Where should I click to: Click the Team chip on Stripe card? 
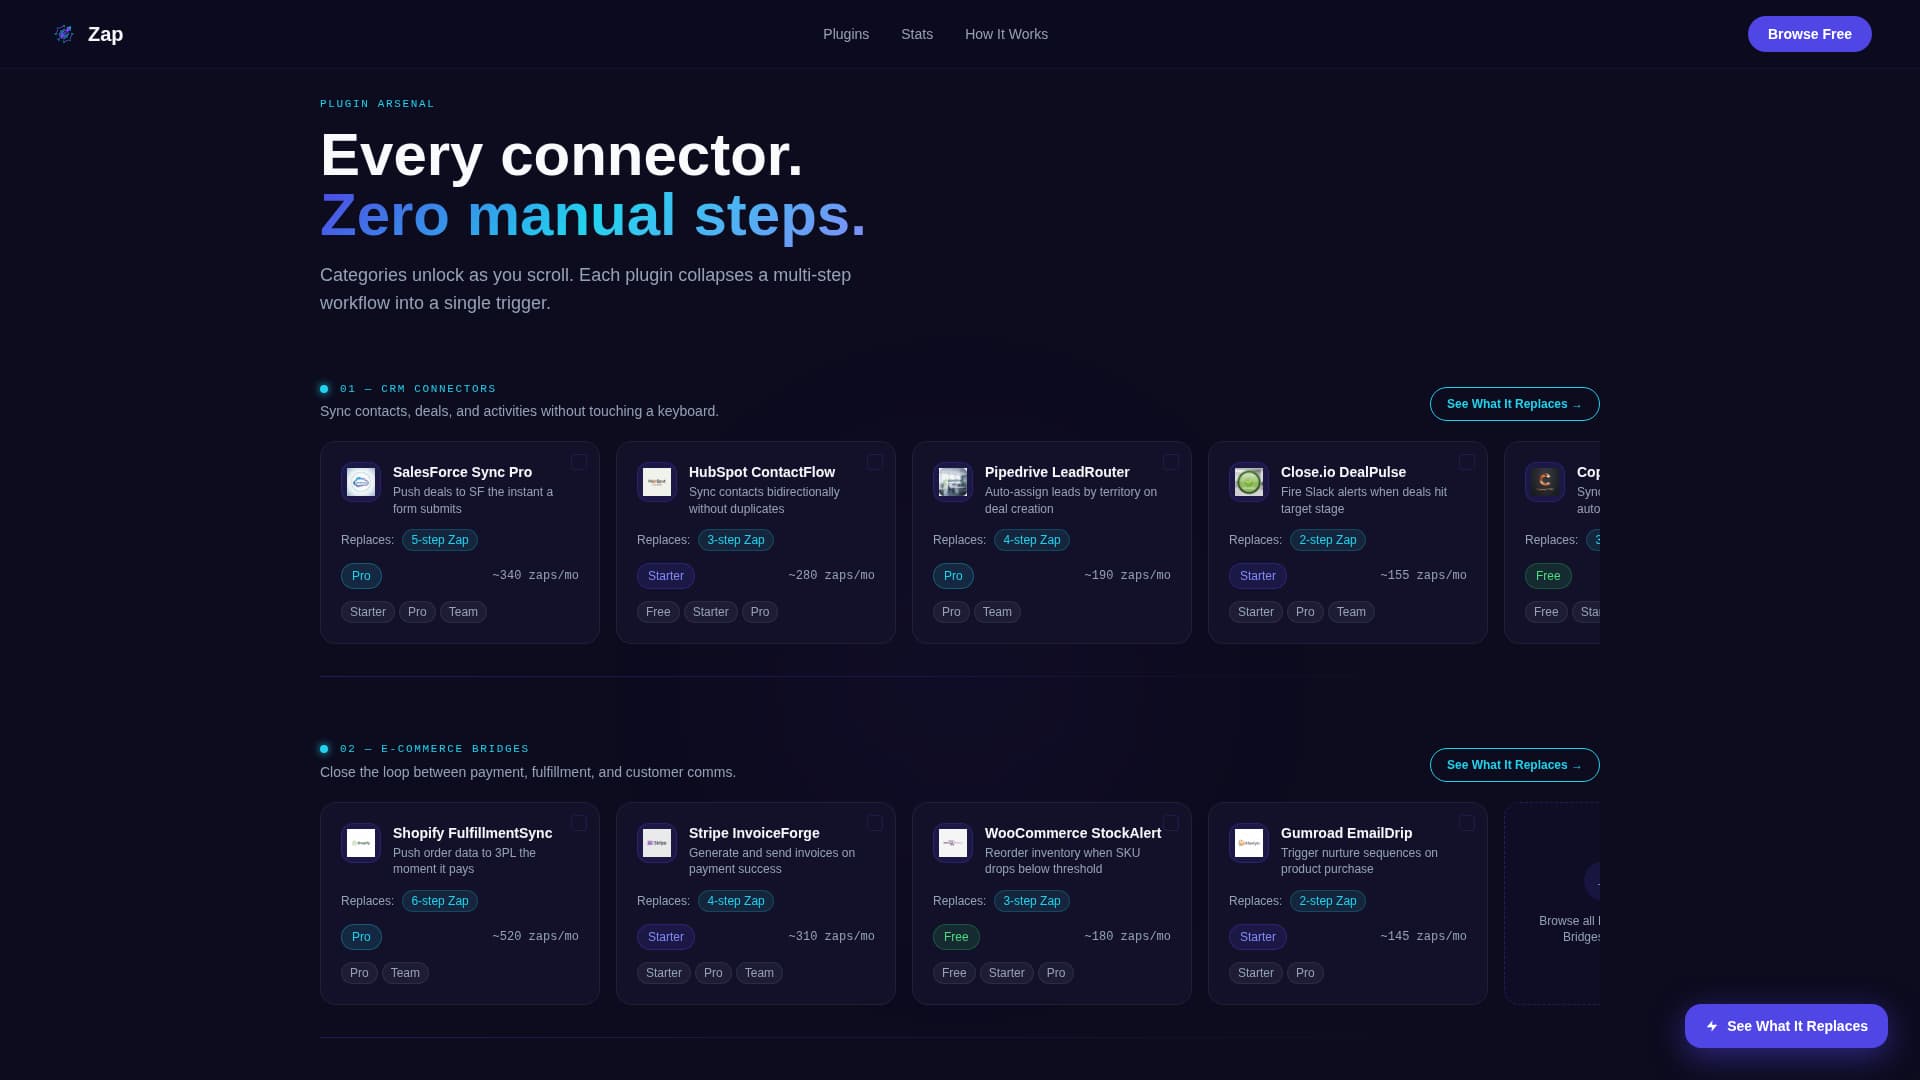[759, 973]
